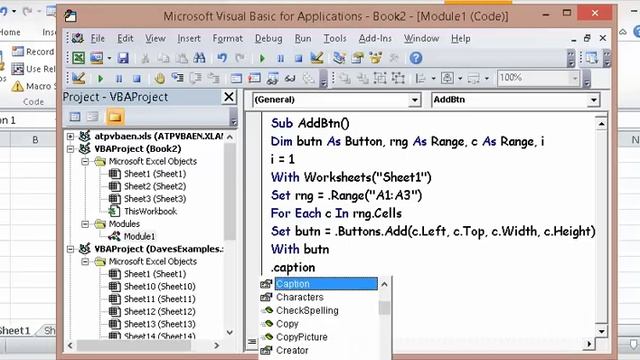
Task: Open Project Explorer from the toolbar icon
Action: [339, 58]
